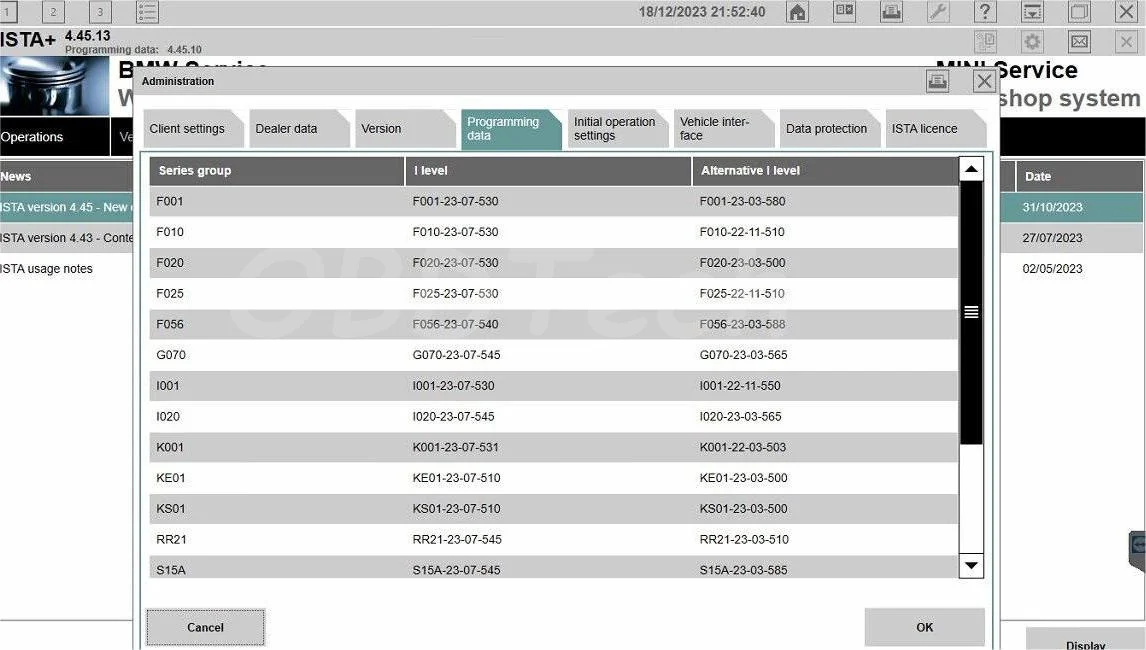Click I level F056-23-07-540
Image resolution: width=1146 pixels, height=650 pixels.
pos(455,324)
